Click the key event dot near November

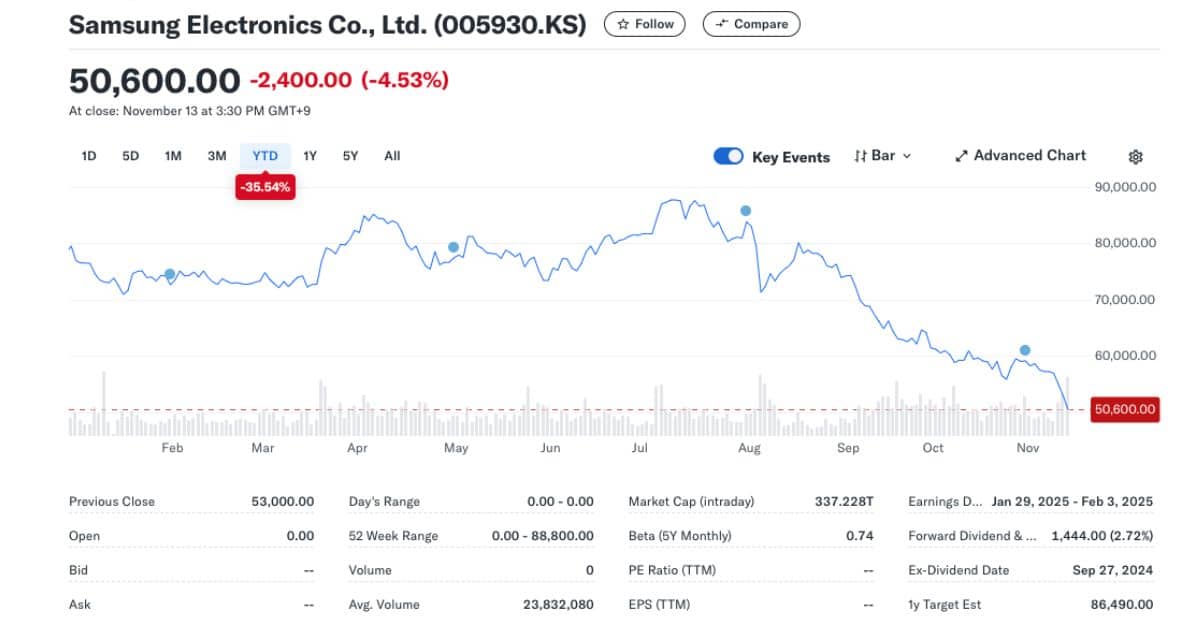[1025, 350]
